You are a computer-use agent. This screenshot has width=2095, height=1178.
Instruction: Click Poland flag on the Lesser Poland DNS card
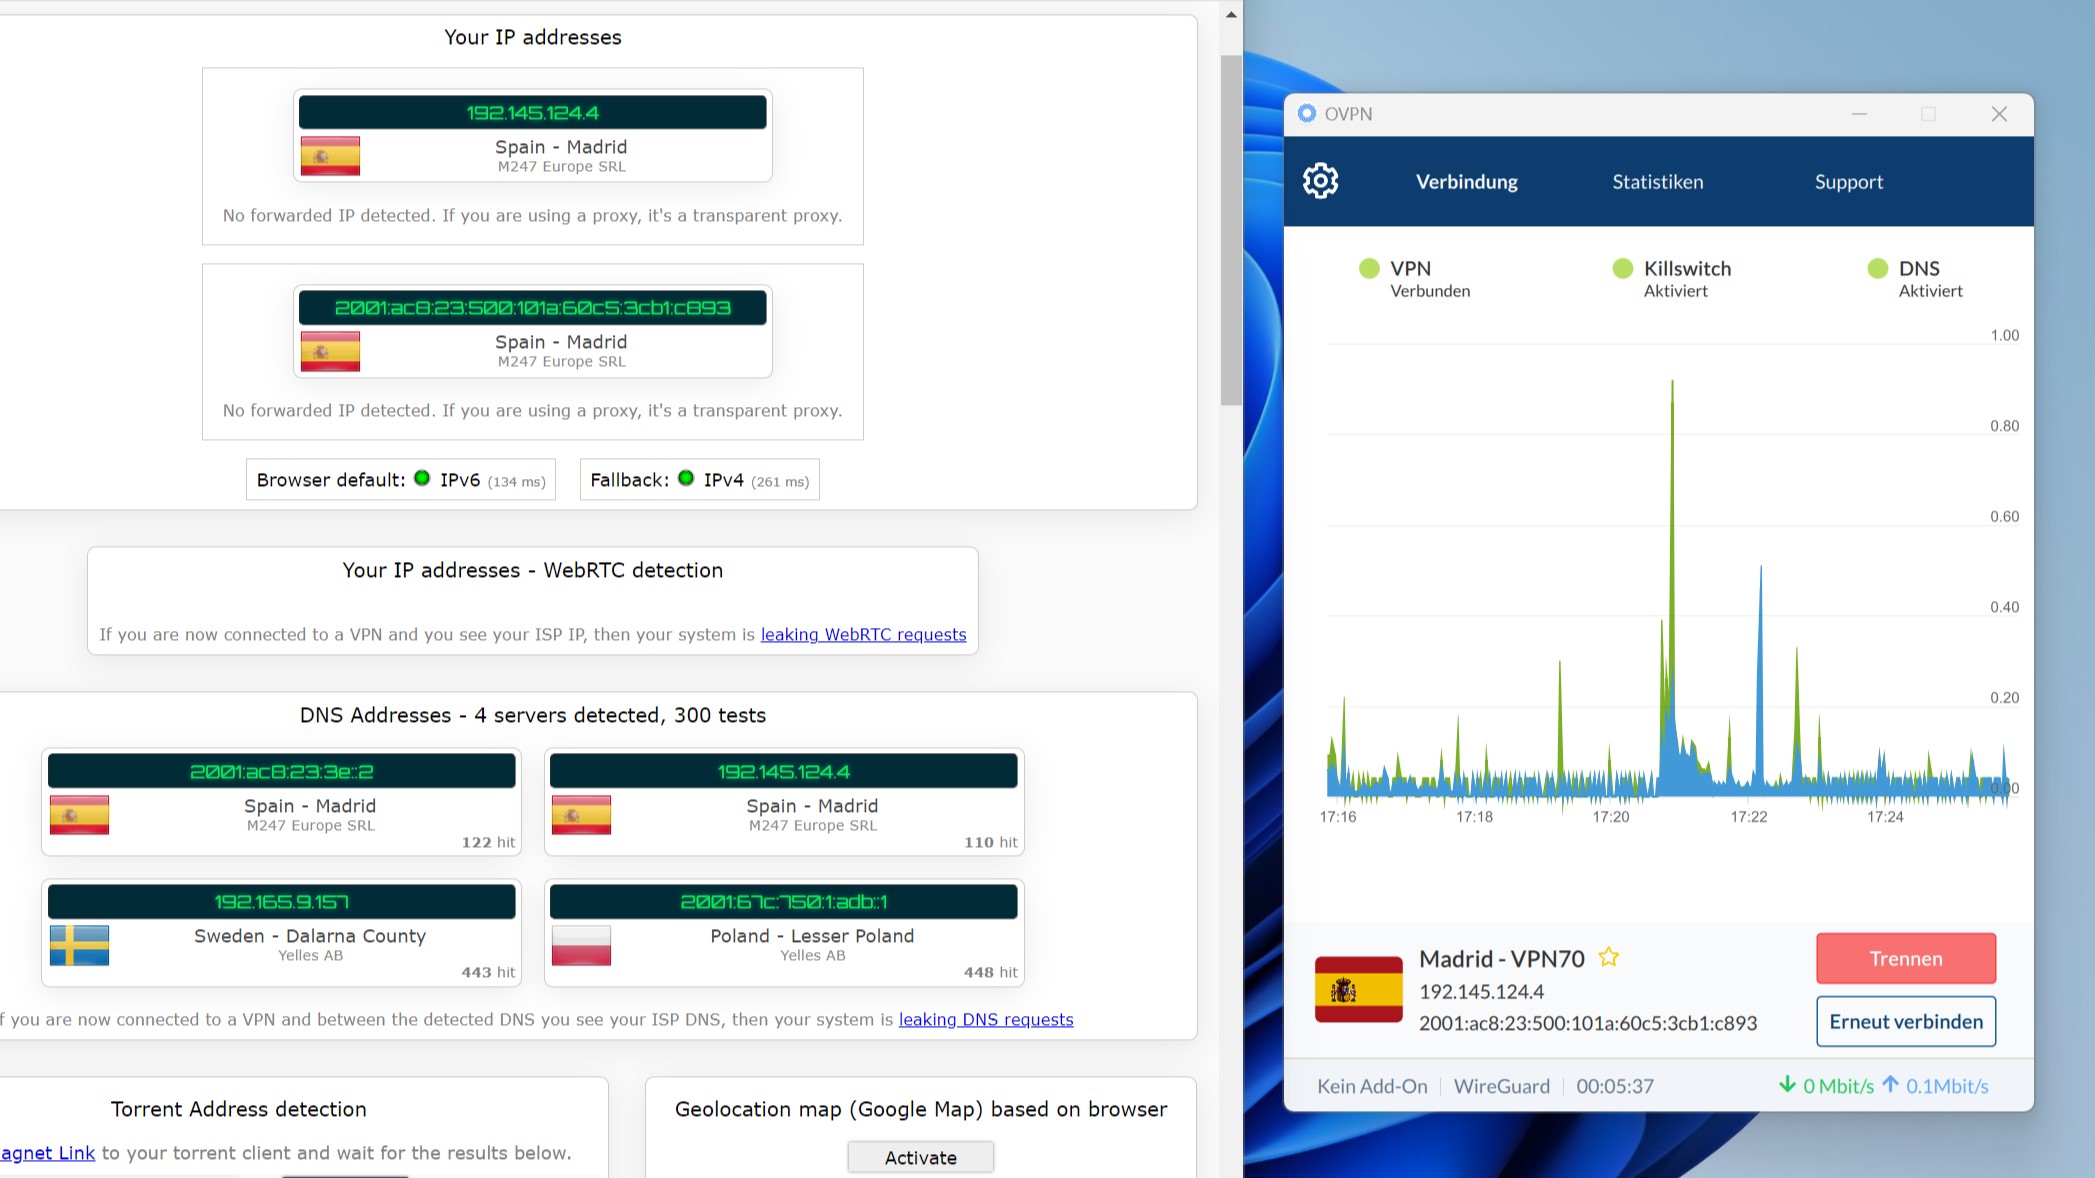581,945
